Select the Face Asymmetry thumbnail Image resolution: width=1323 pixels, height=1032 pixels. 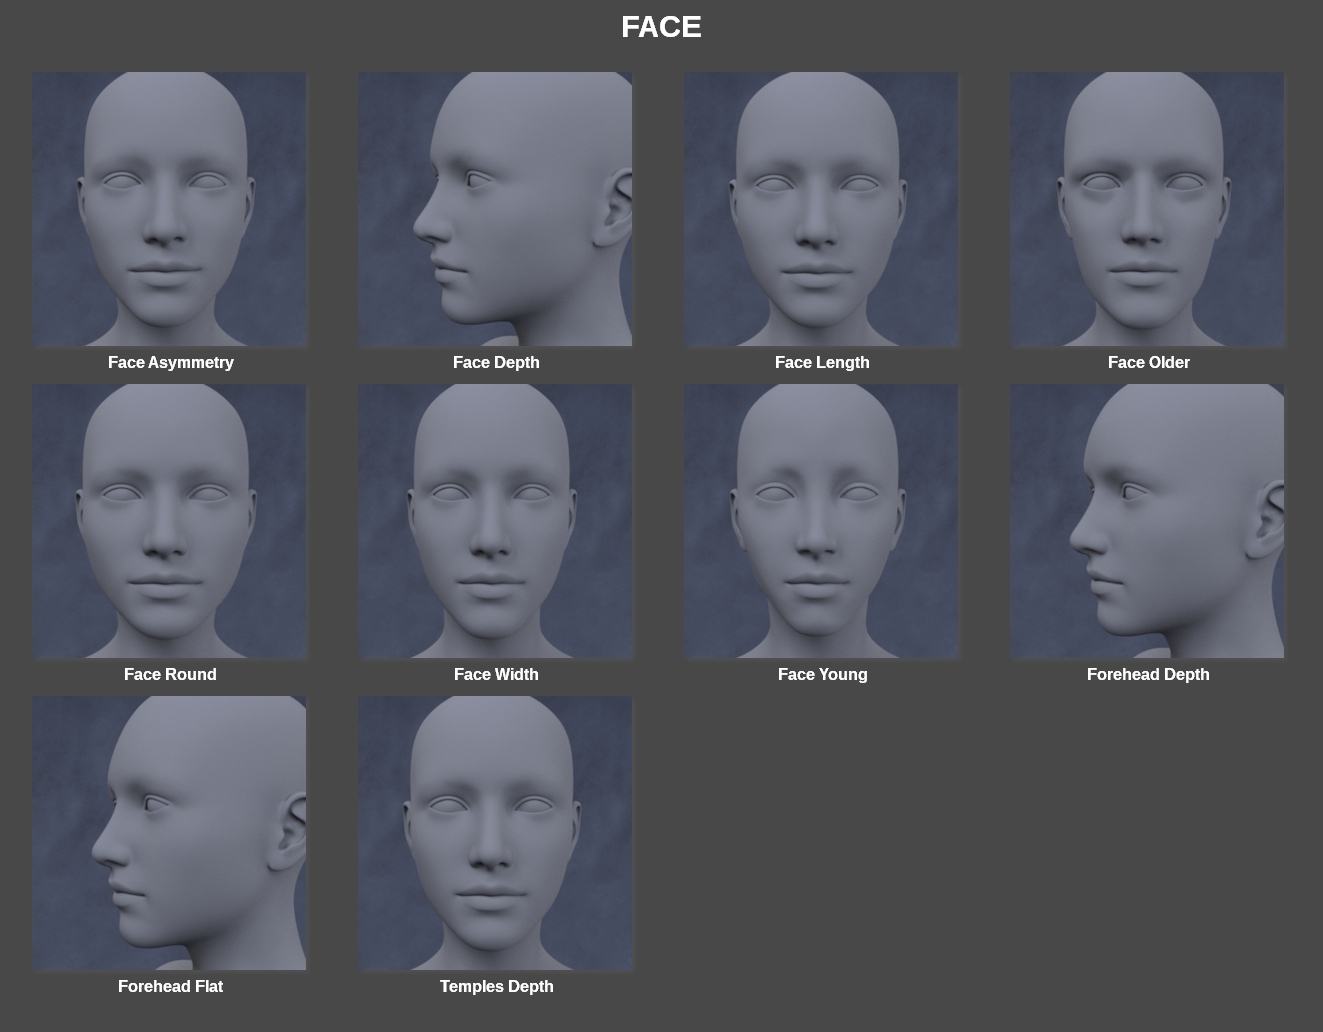[169, 209]
